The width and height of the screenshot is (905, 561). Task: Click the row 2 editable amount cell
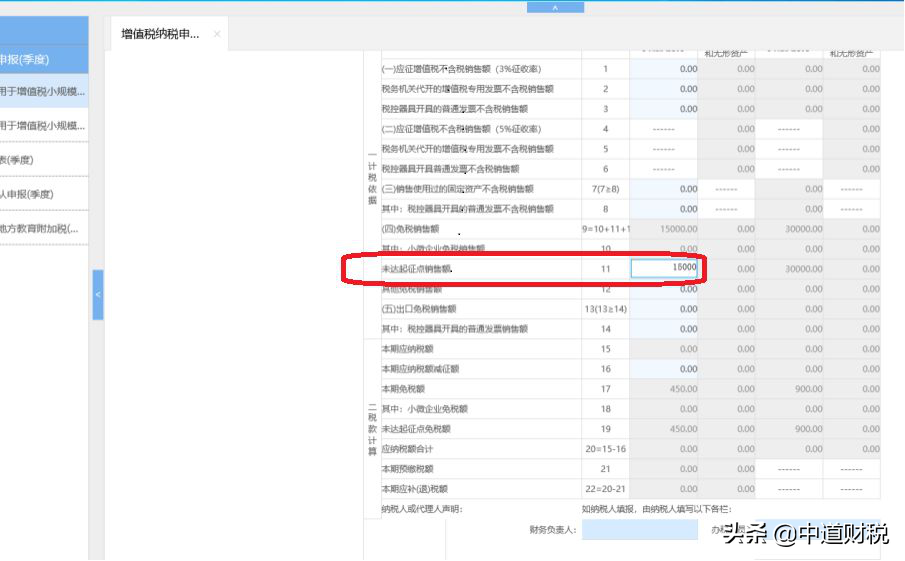point(664,89)
